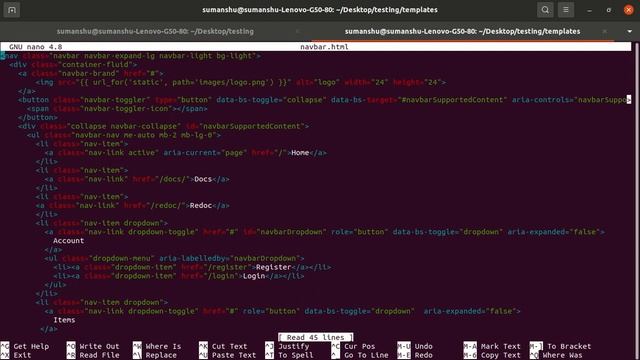Click Go To Line shortcut
Screen dimensions: 640x360
coord(360,355)
